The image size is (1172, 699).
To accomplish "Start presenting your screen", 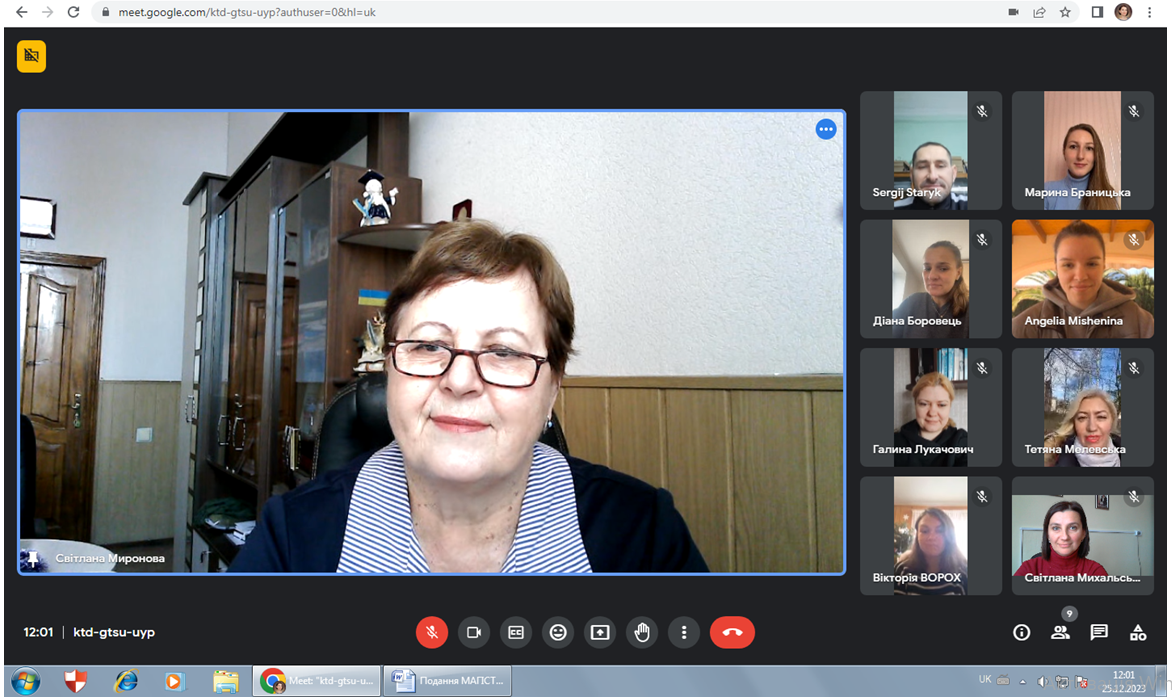I will (600, 632).
